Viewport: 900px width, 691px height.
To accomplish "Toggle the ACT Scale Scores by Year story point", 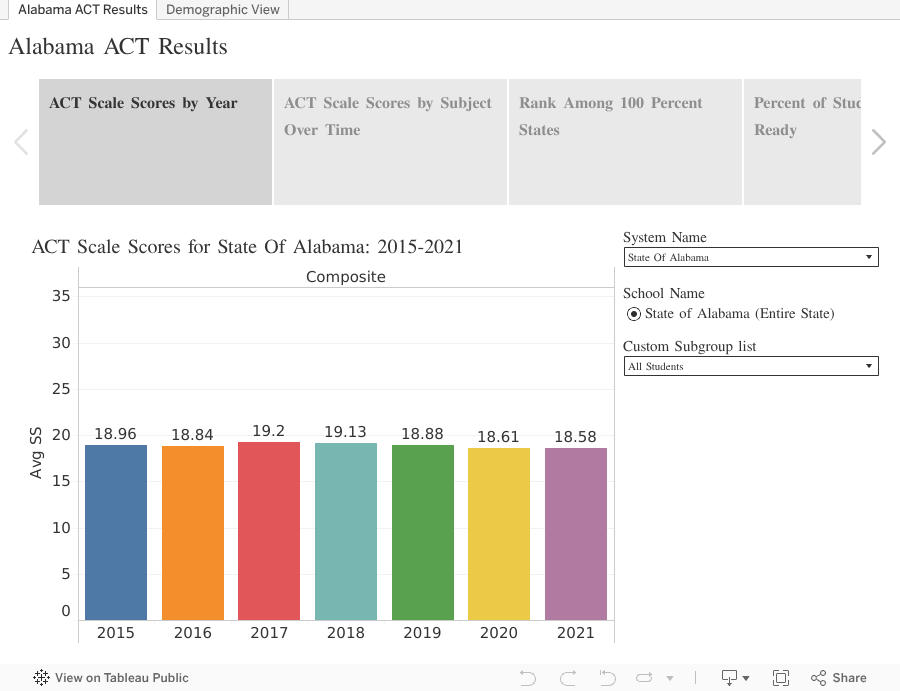I will coord(155,141).
